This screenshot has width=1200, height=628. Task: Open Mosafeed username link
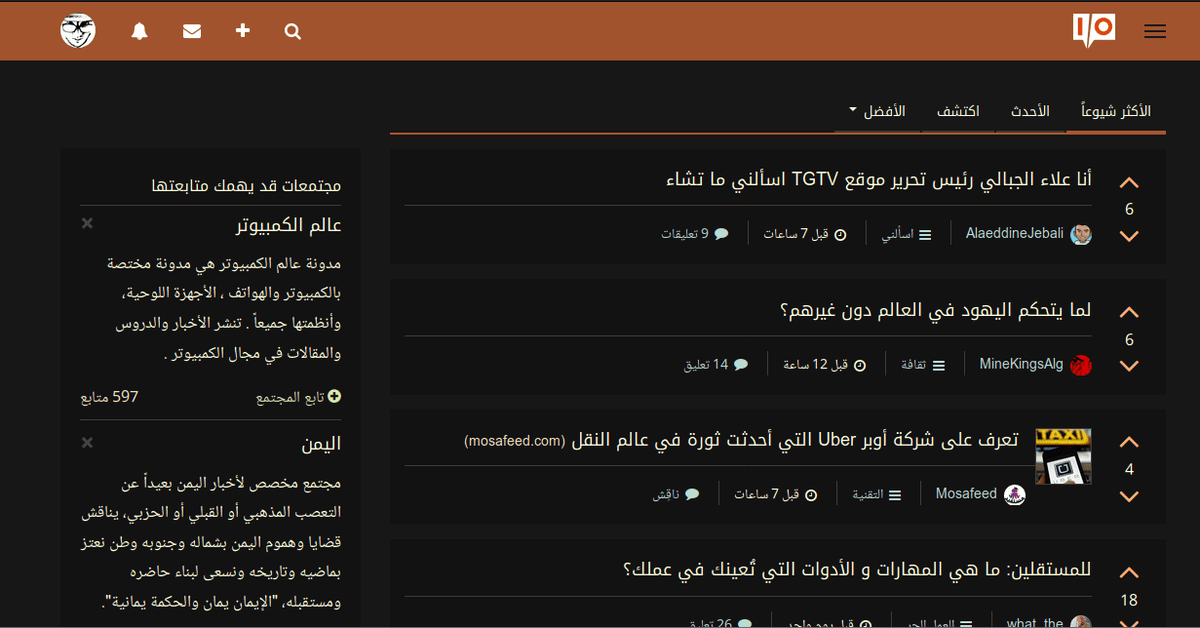click(x=966, y=494)
